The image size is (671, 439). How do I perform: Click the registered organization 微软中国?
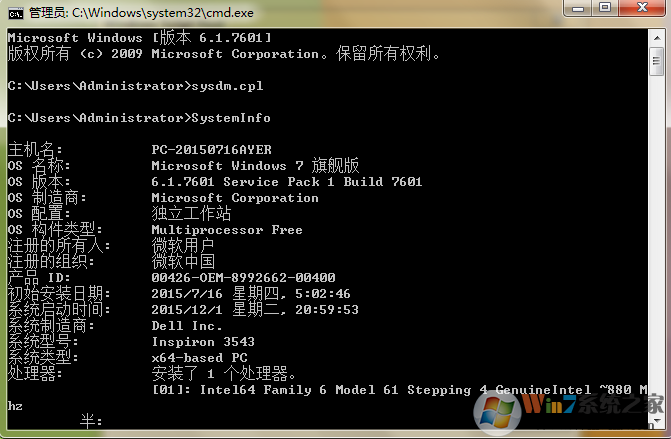183,261
